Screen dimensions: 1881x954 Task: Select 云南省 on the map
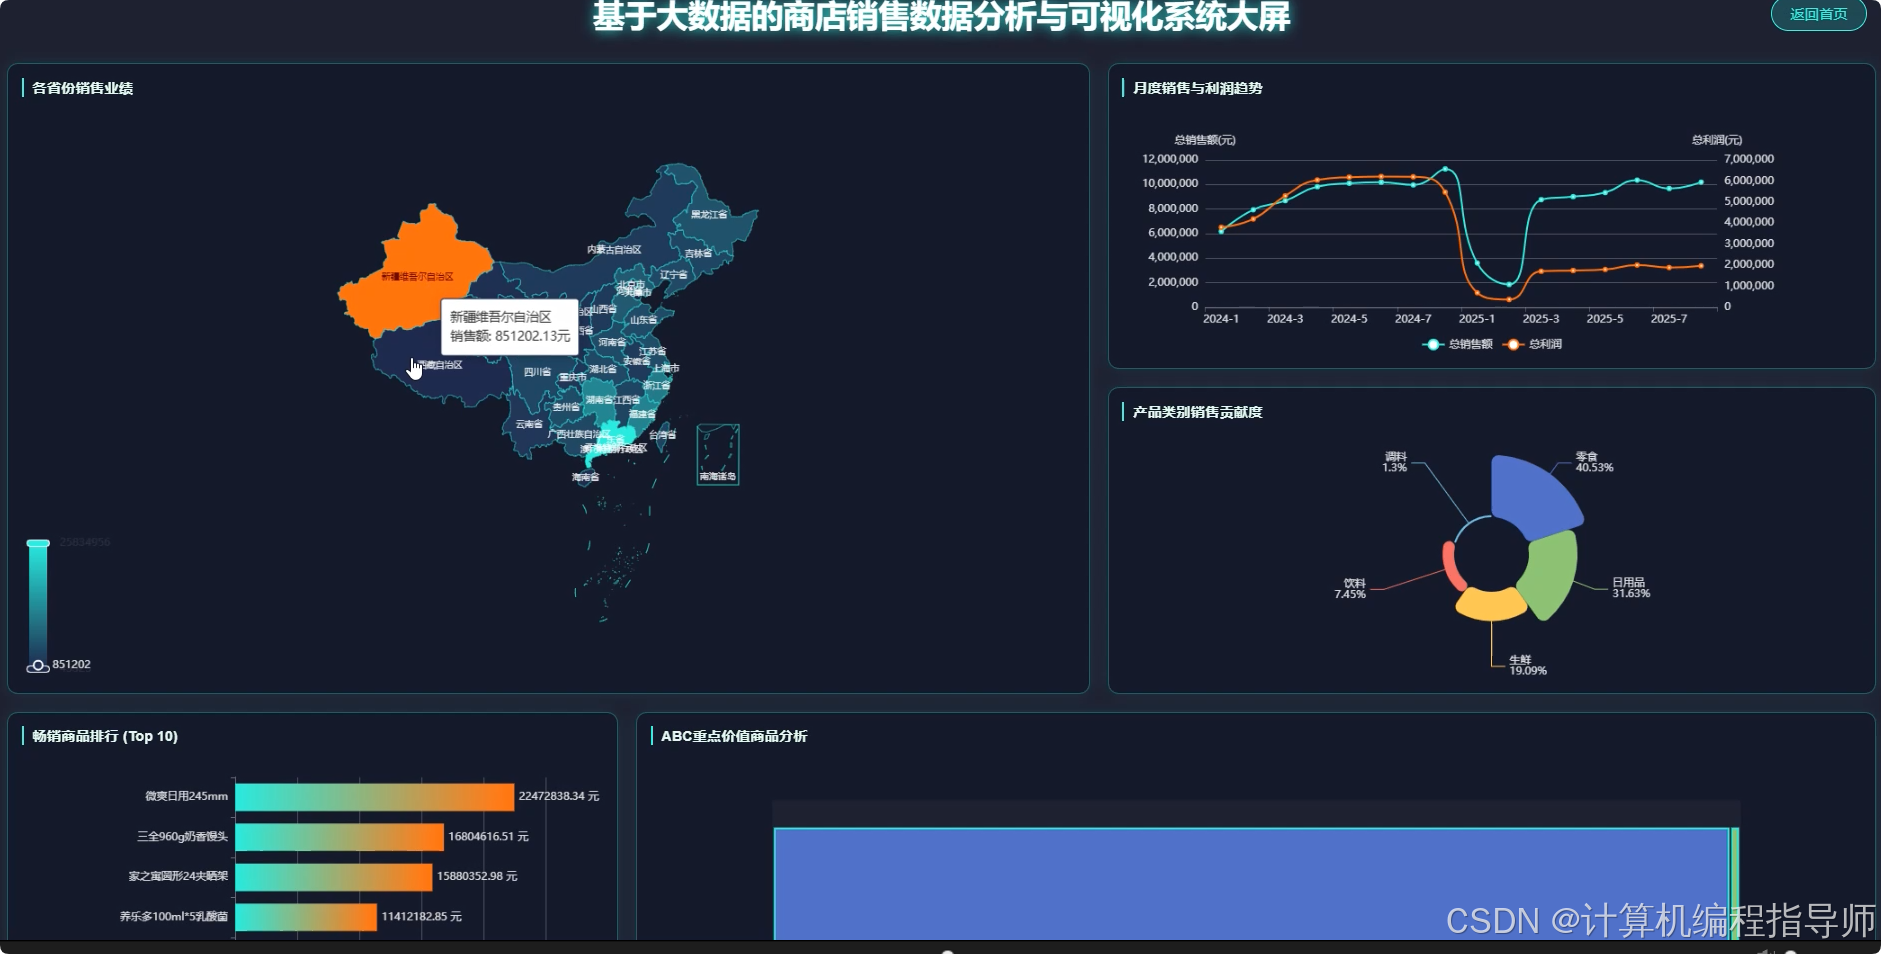tap(529, 424)
